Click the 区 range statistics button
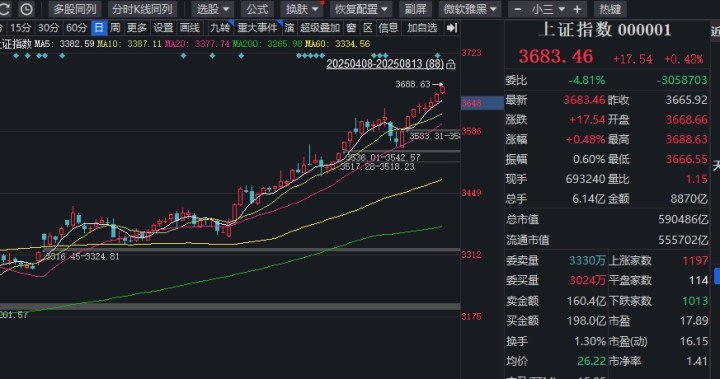This screenshot has height=379, width=720. [x=368, y=28]
